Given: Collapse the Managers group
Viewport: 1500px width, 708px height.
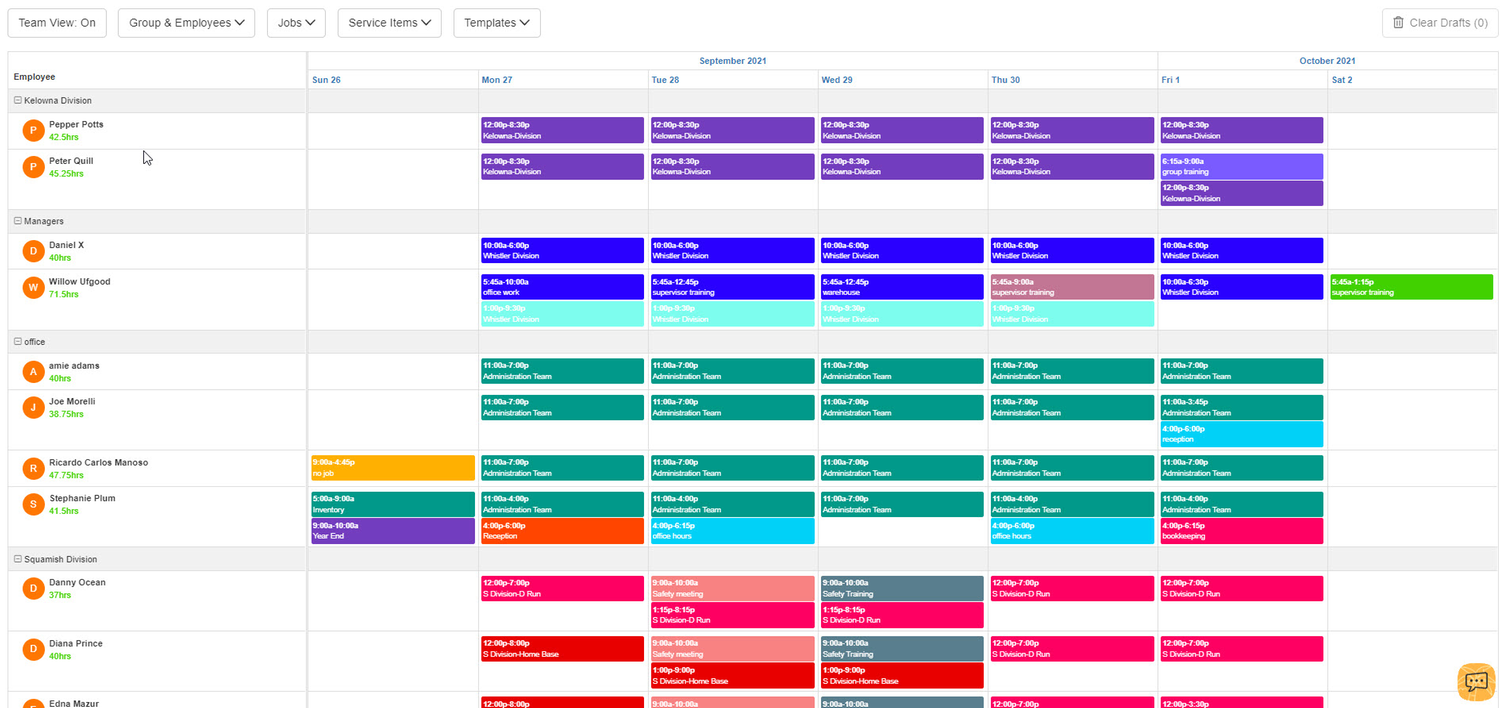Looking at the screenshot, I should click(x=17, y=221).
